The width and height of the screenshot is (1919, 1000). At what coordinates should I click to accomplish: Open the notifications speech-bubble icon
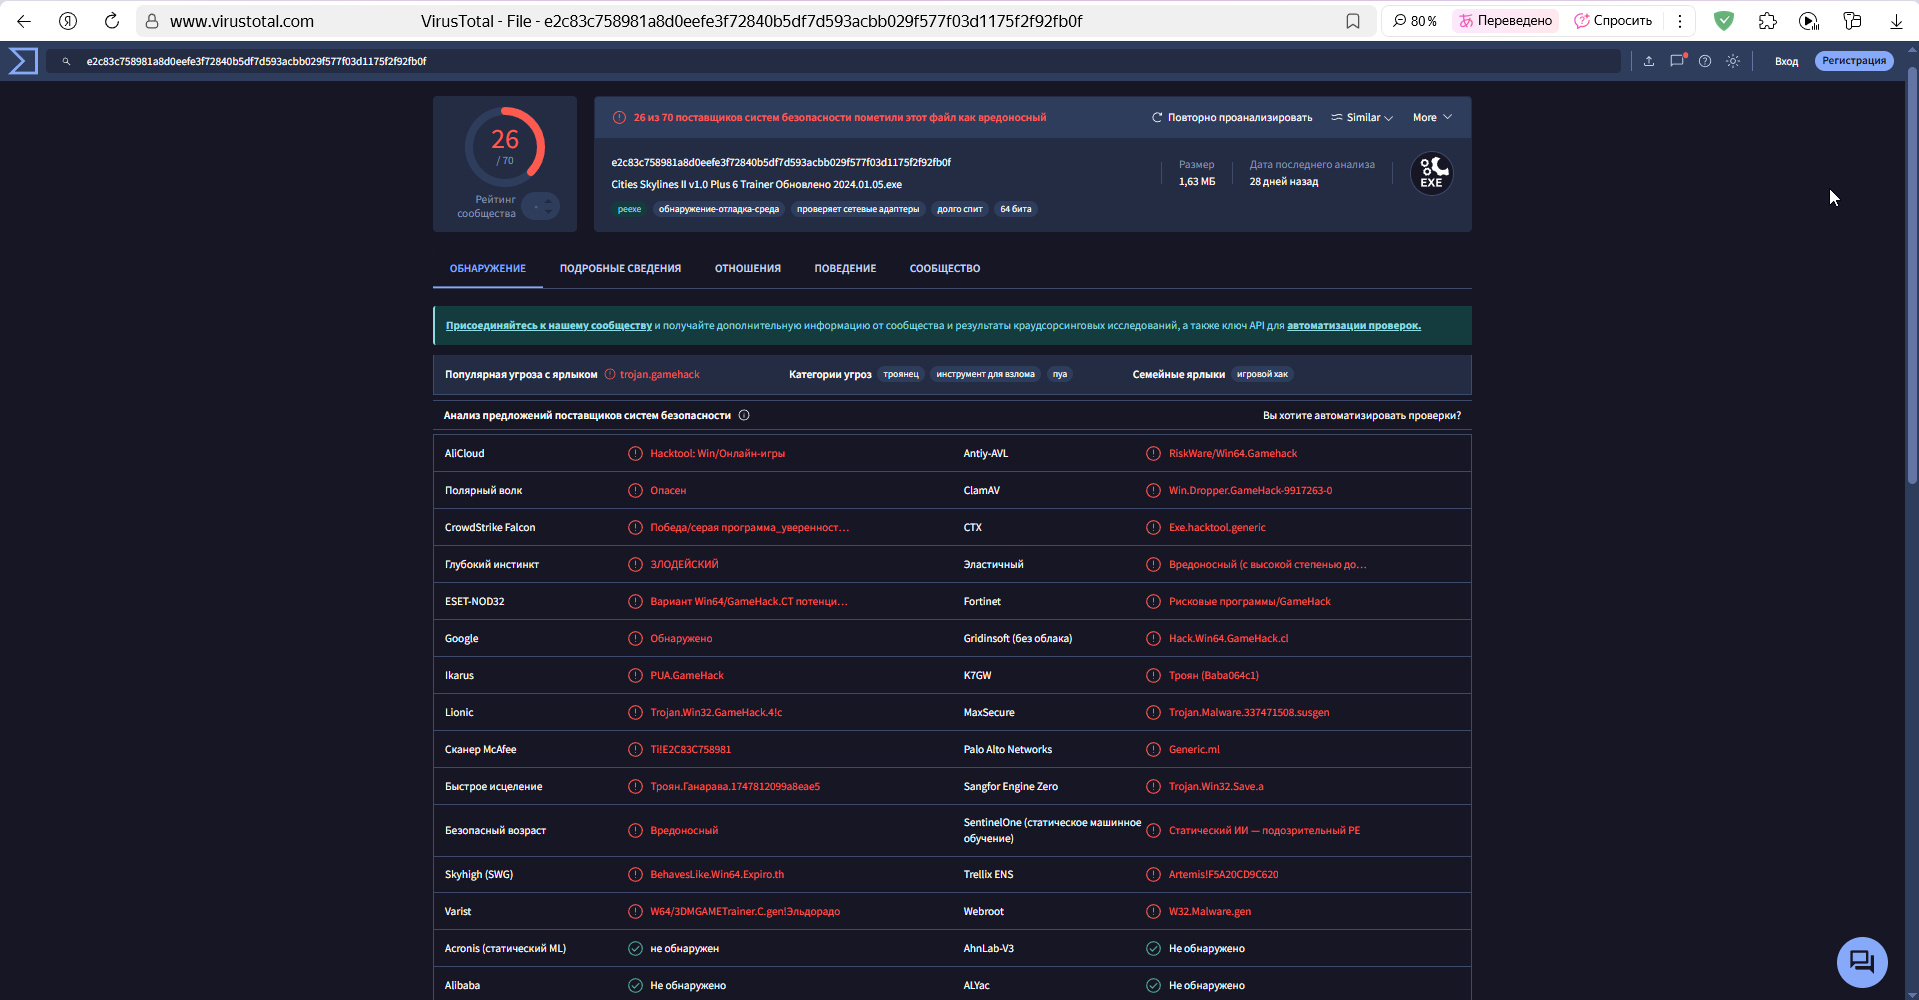pyautogui.click(x=1677, y=61)
